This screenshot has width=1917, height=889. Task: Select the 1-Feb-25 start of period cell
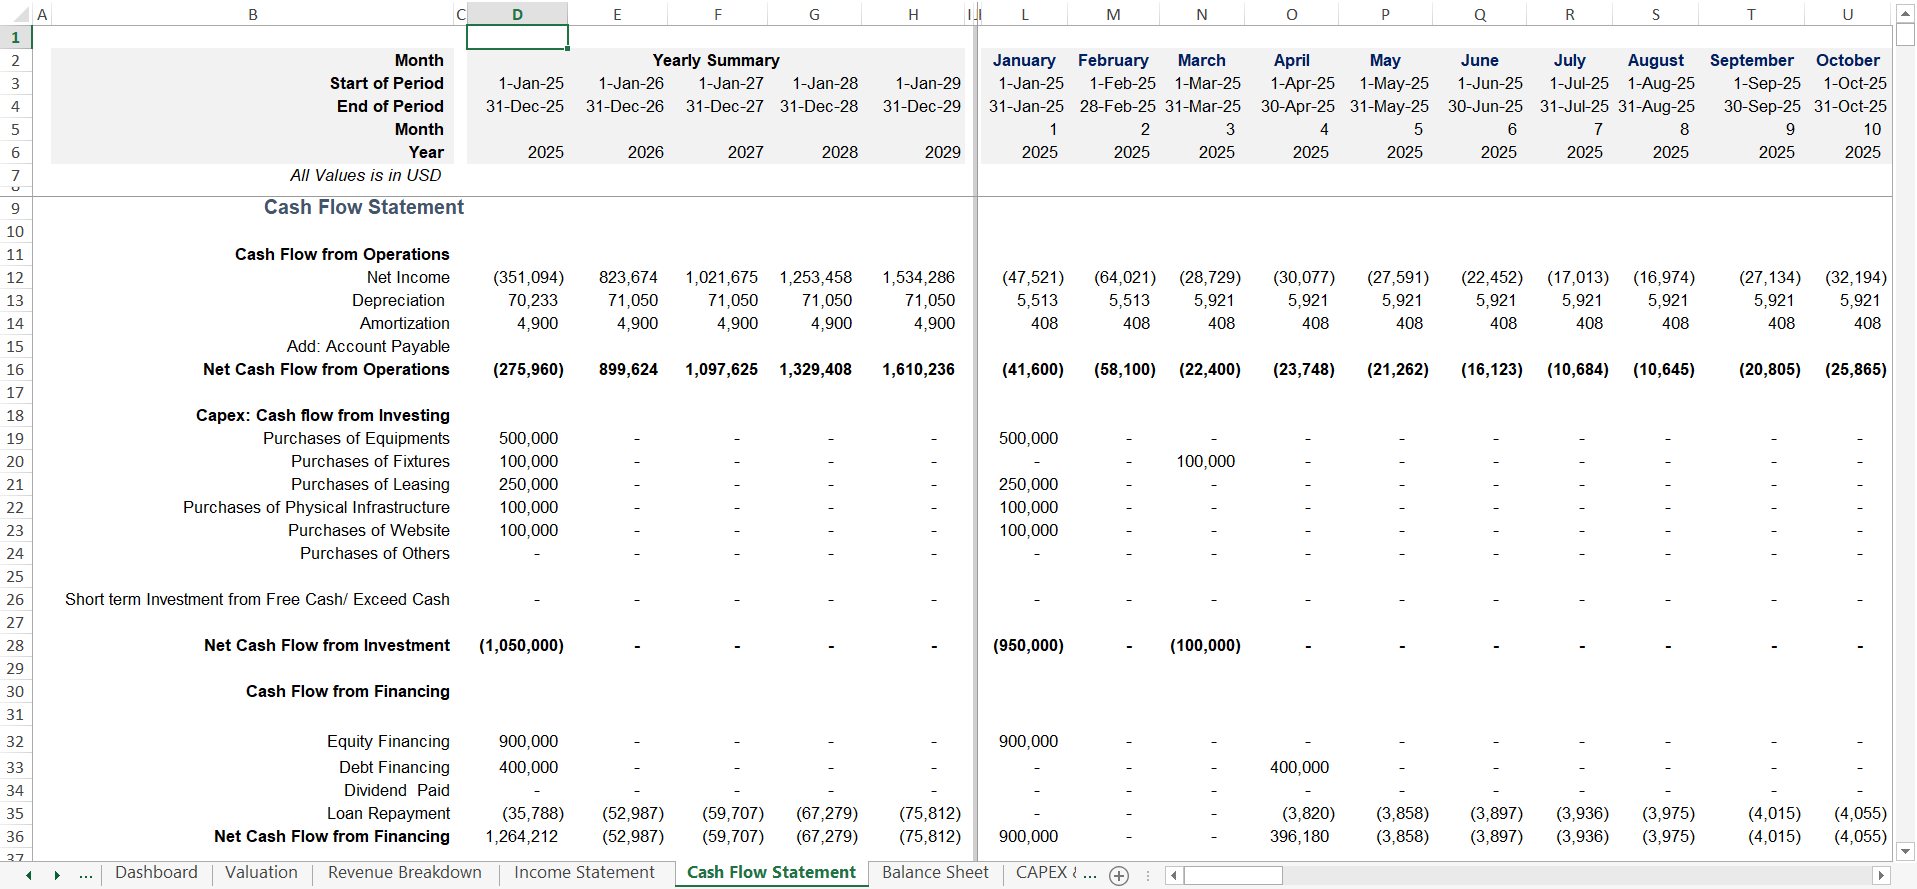tap(1122, 83)
